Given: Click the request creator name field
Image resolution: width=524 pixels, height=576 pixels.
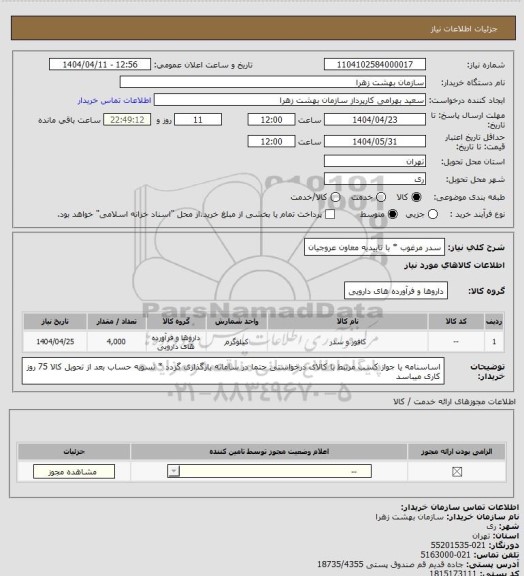Looking at the screenshot, I should click(290, 100).
